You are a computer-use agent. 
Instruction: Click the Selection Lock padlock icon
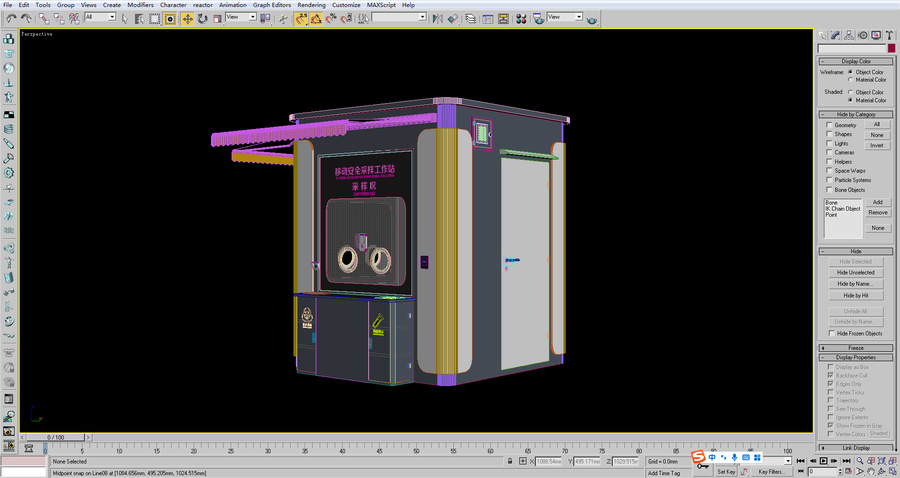510,461
